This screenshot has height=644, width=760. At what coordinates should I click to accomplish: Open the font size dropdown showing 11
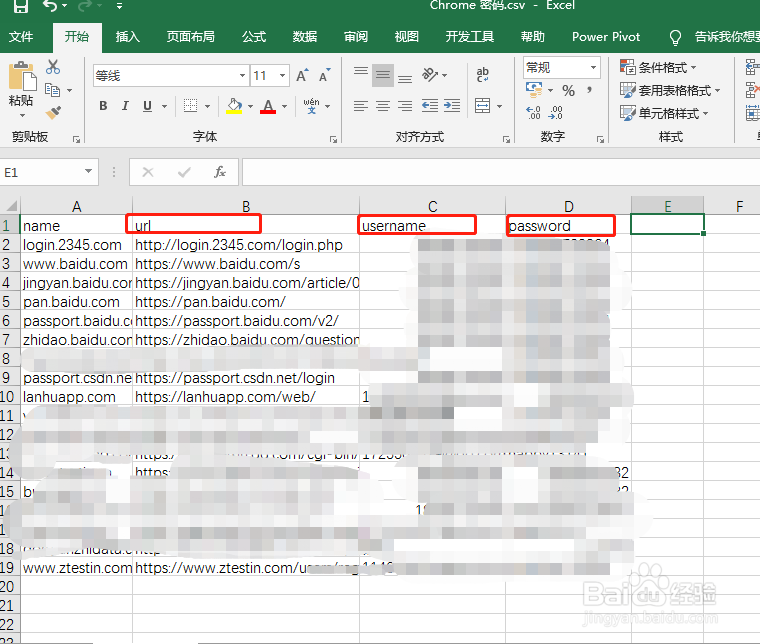[282, 76]
